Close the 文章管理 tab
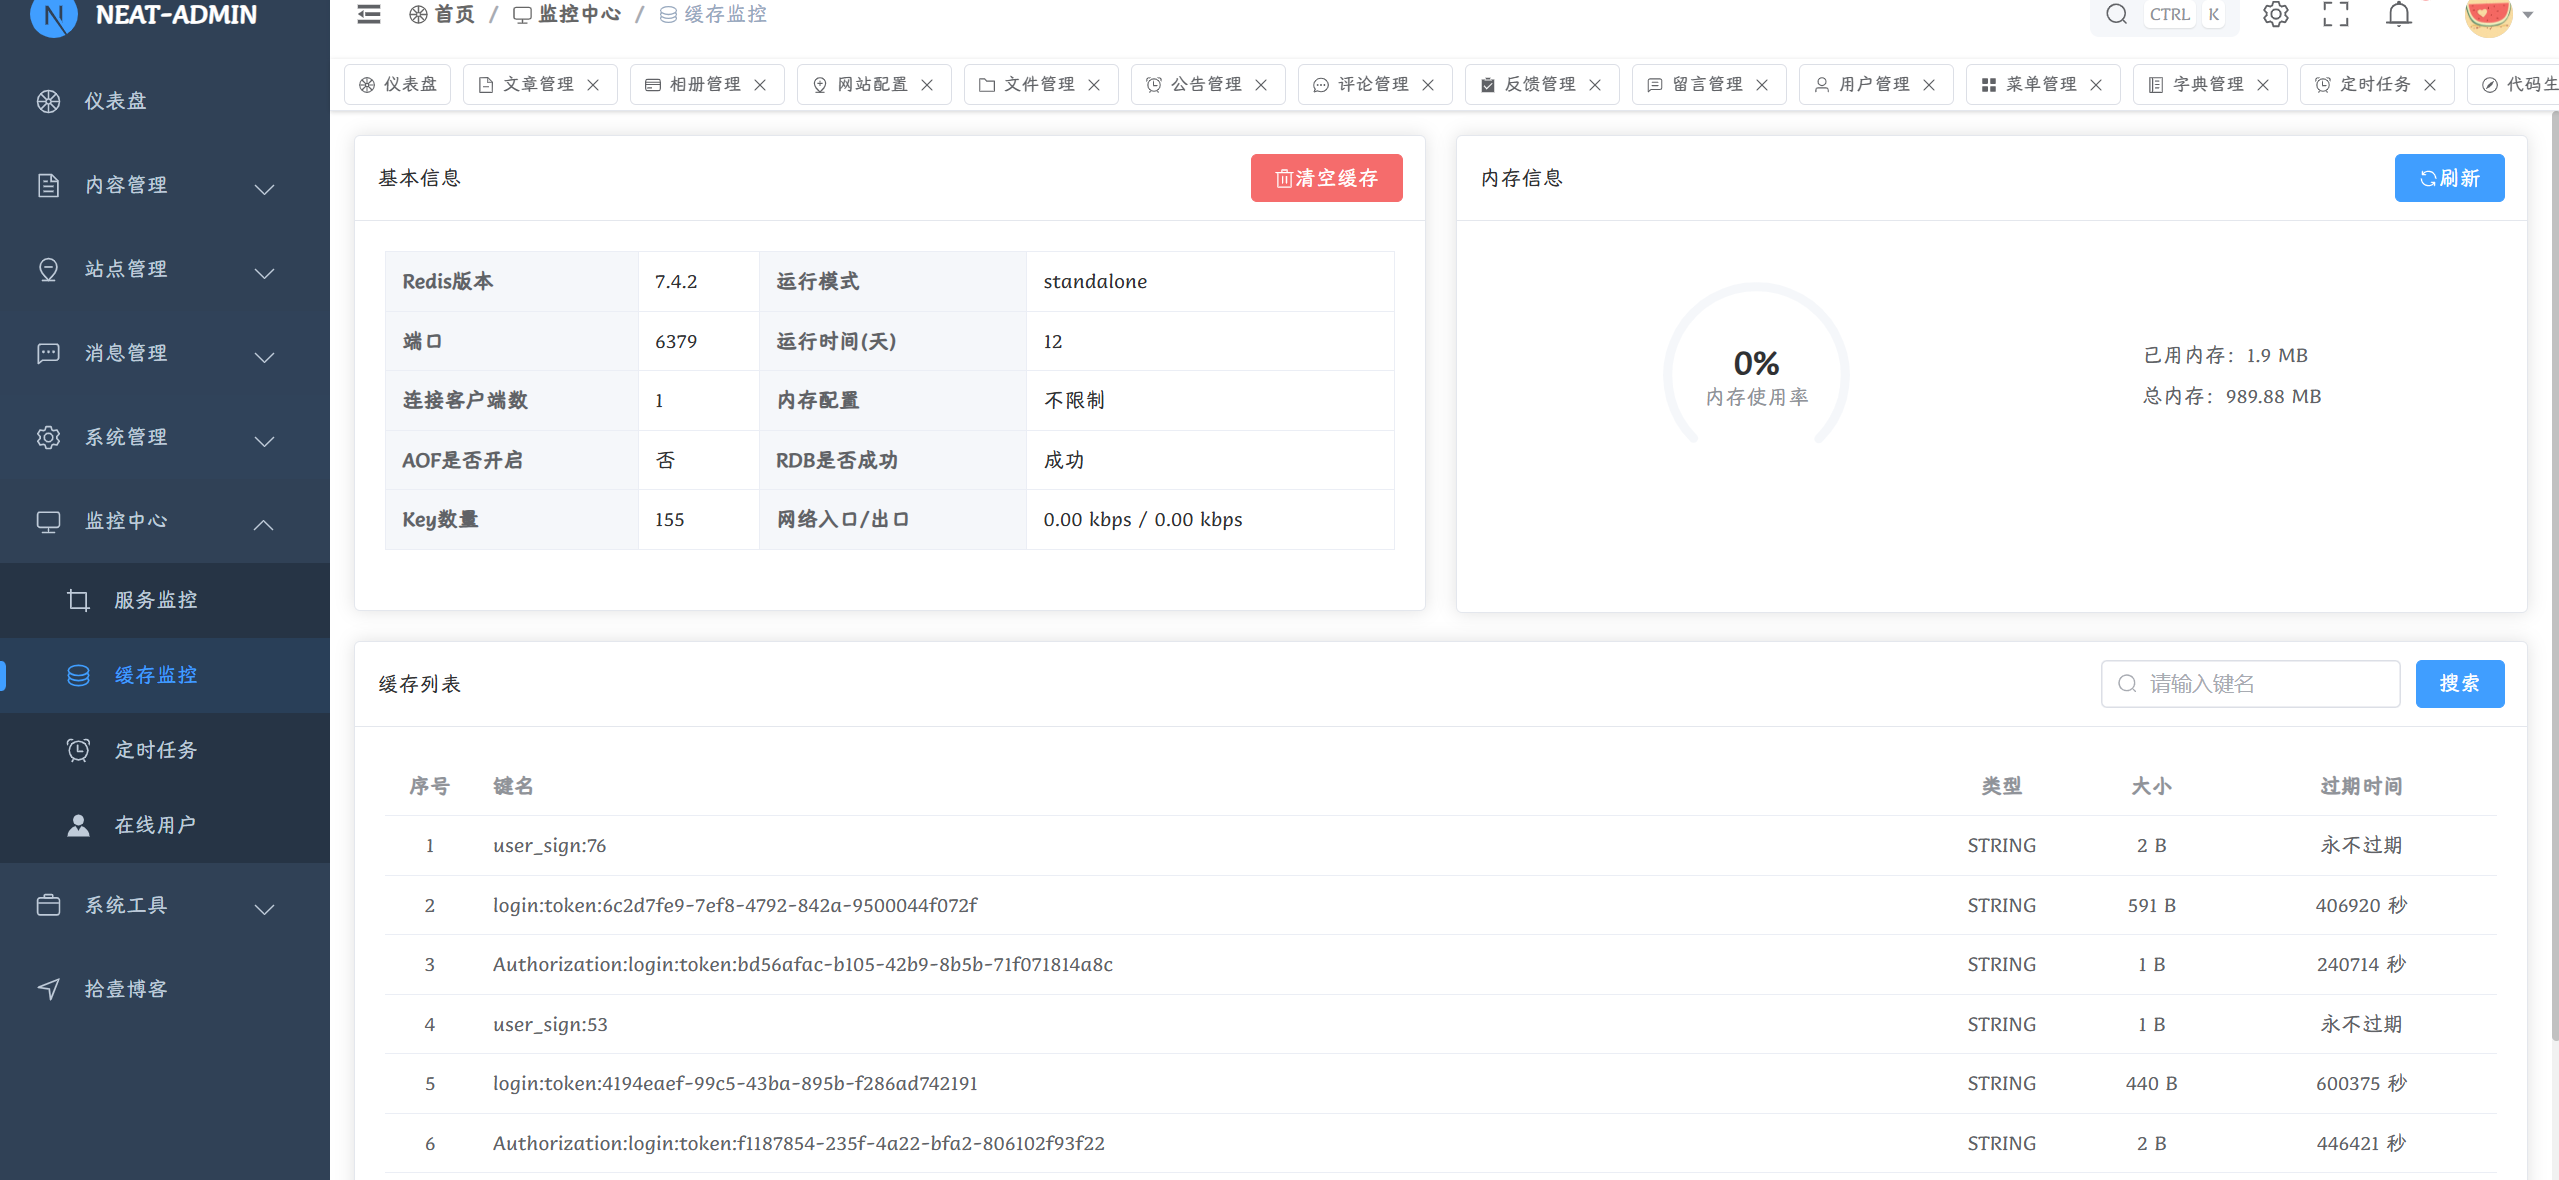 594,85
